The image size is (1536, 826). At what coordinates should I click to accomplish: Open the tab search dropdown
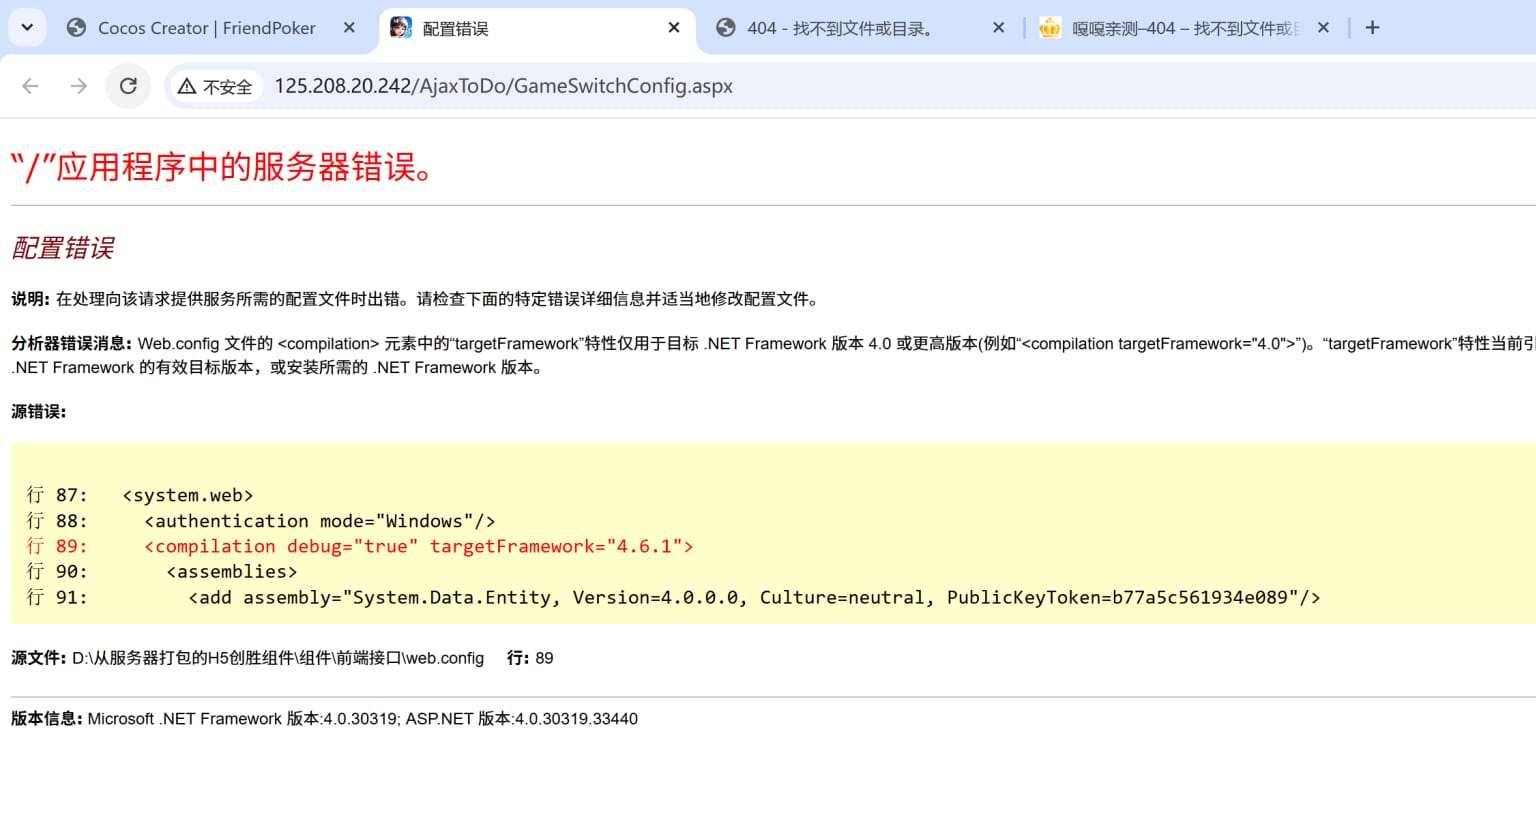click(x=26, y=27)
